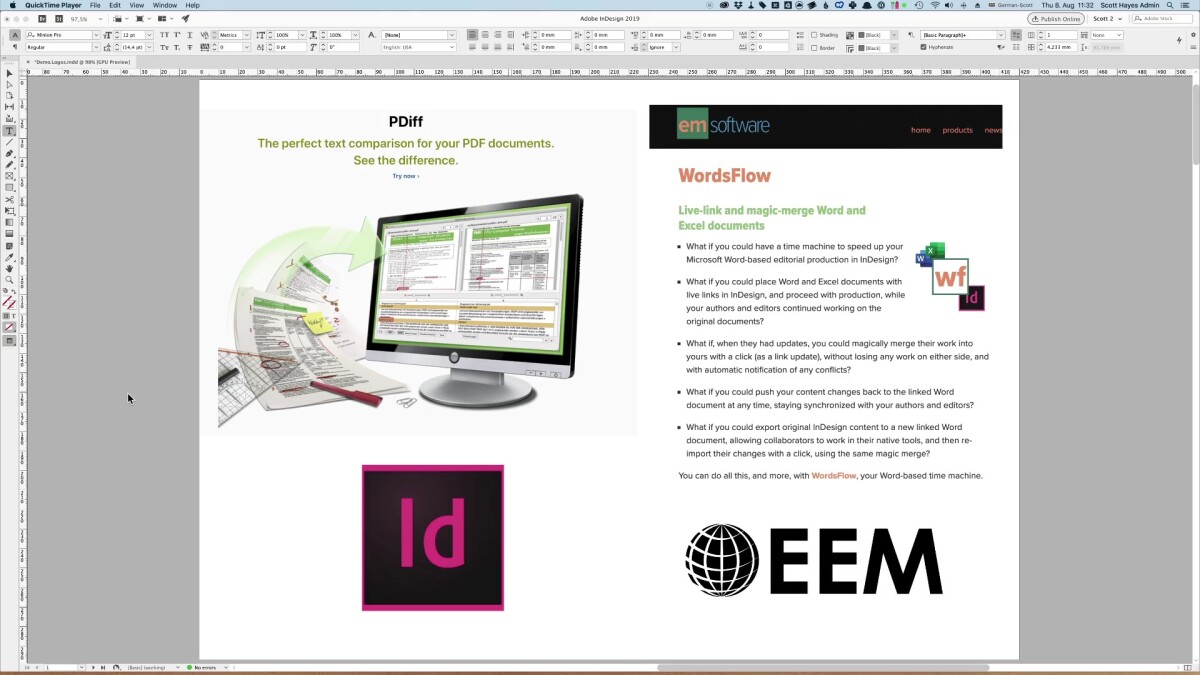The width and height of the screenshot is (1200, 675).
Task: Select the Selection tool arrow
Action: pos(10,73)
